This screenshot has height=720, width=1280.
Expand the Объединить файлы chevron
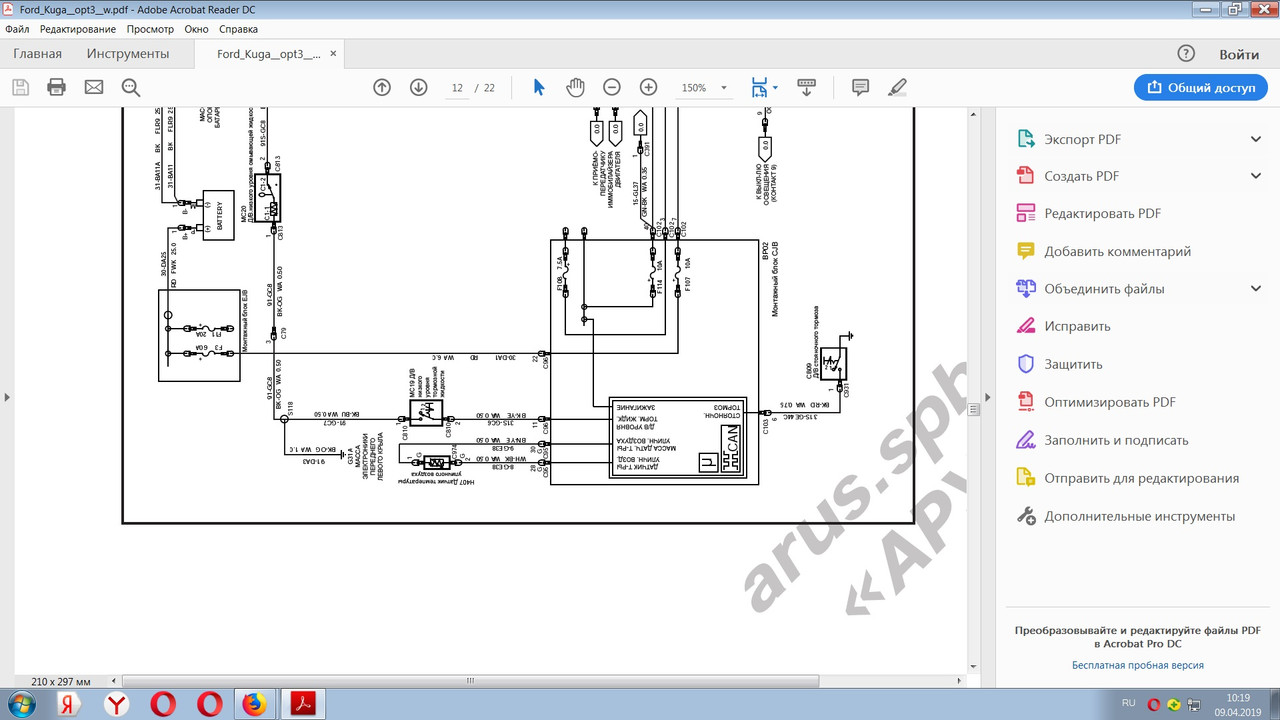(1256, 289)
